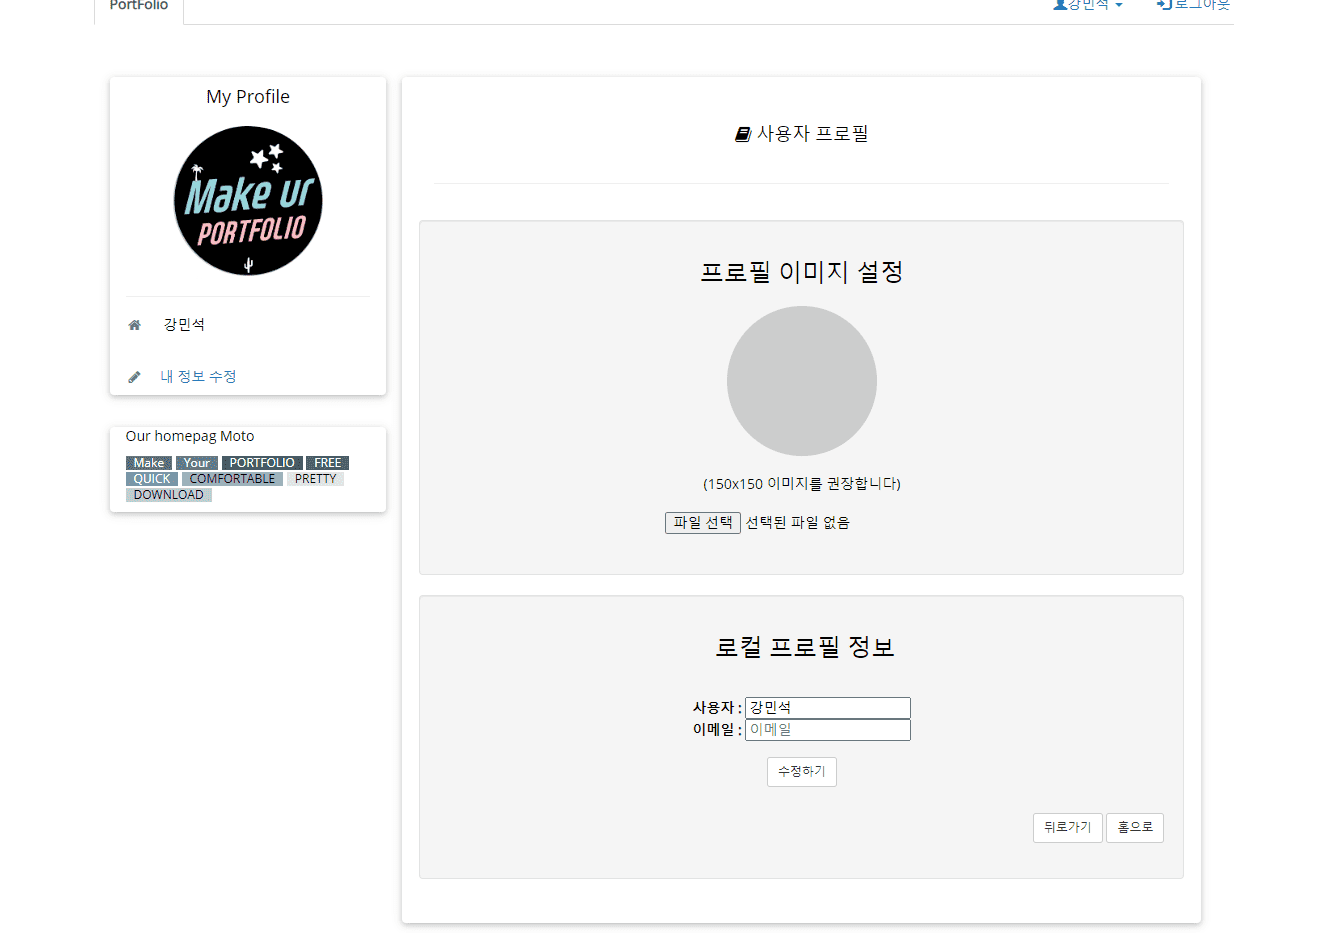Click the QUICK tag label

pos(152,479)
